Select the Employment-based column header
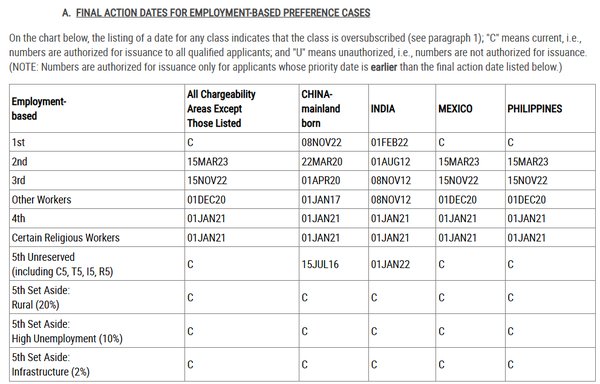600x384 pixels. pos(39,109)
